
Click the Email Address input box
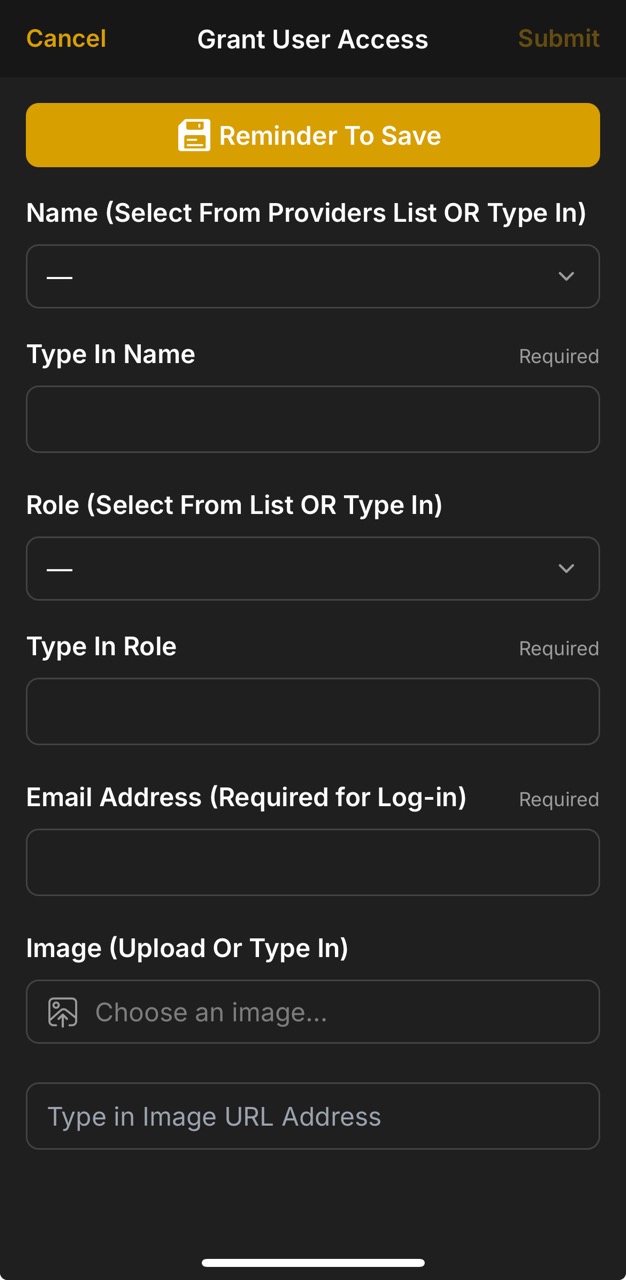click(x=313, y=862)
